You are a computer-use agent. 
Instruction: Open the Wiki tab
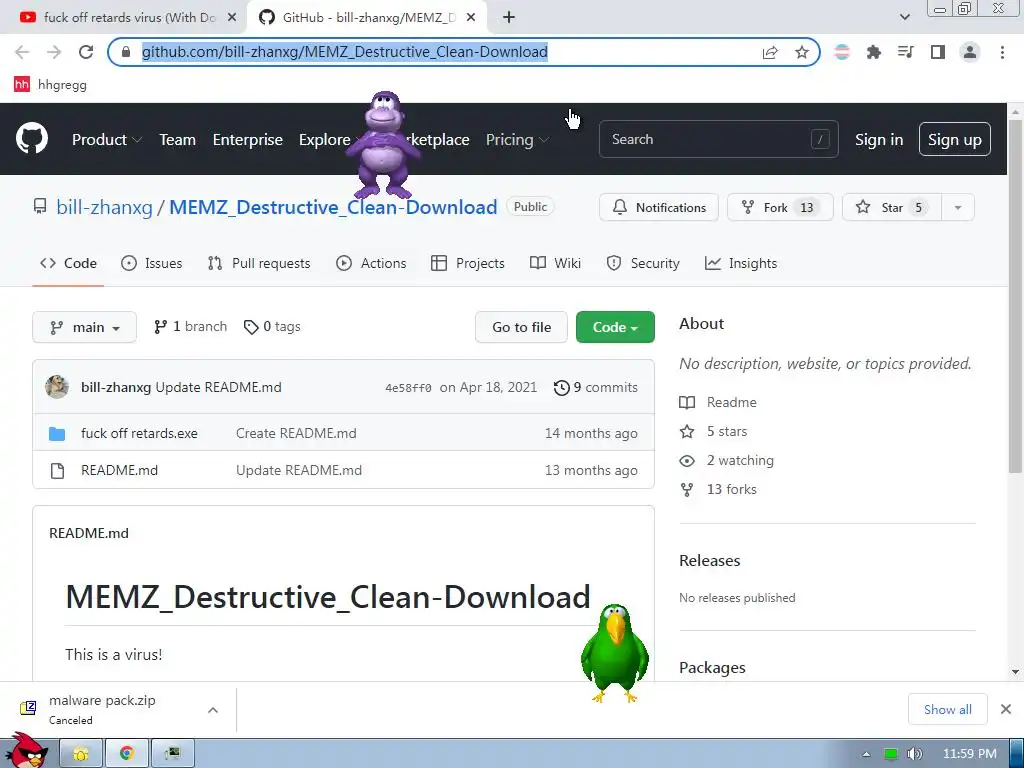[x=555, y=263]
